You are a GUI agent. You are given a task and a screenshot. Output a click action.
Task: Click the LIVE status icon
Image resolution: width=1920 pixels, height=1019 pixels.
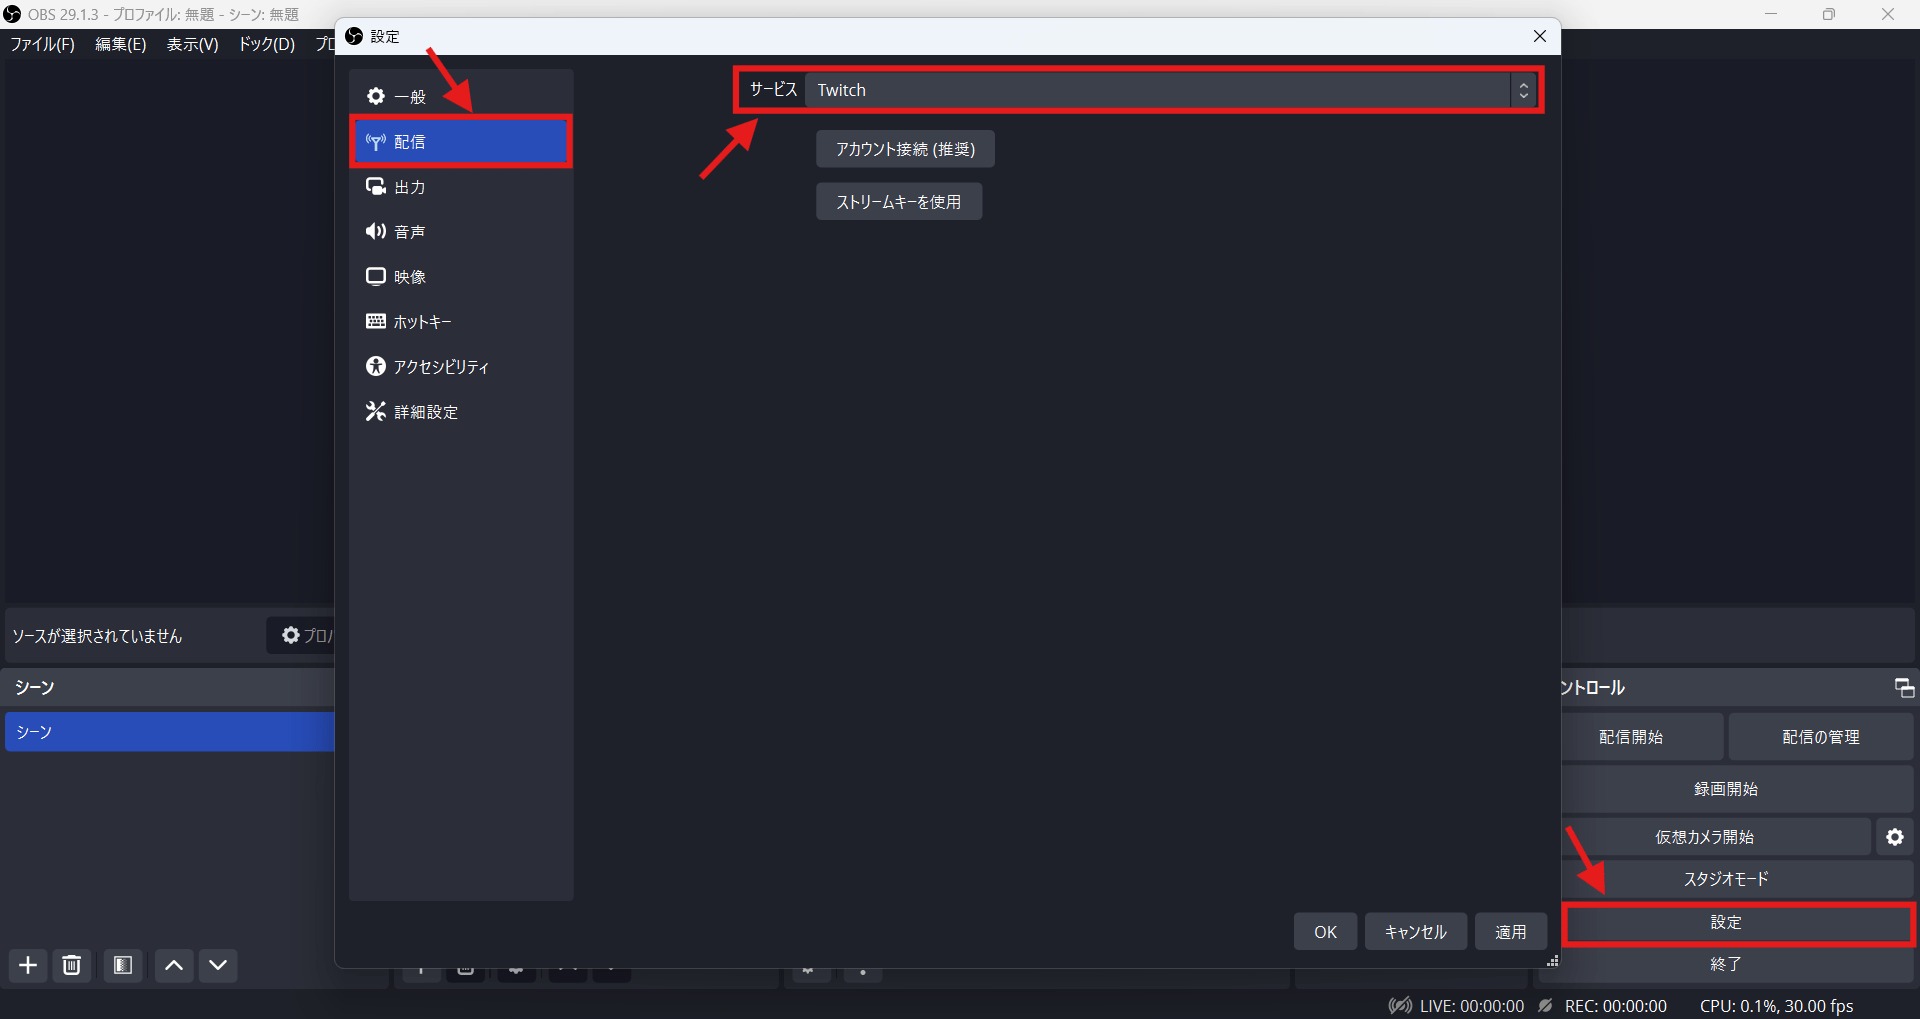coord(1400,1006)
